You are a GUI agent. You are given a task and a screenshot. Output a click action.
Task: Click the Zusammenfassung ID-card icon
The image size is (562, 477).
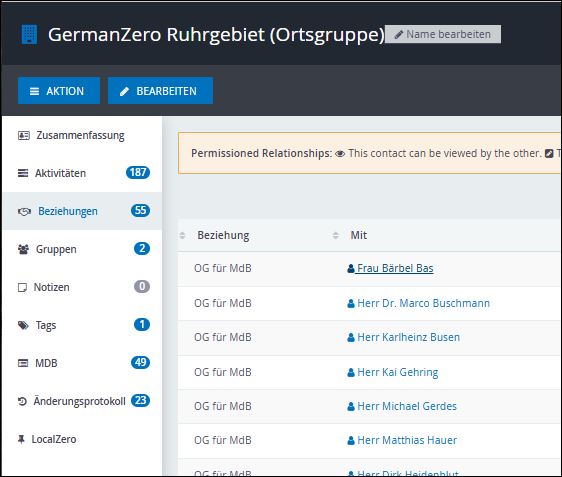[x=24, y=135]
